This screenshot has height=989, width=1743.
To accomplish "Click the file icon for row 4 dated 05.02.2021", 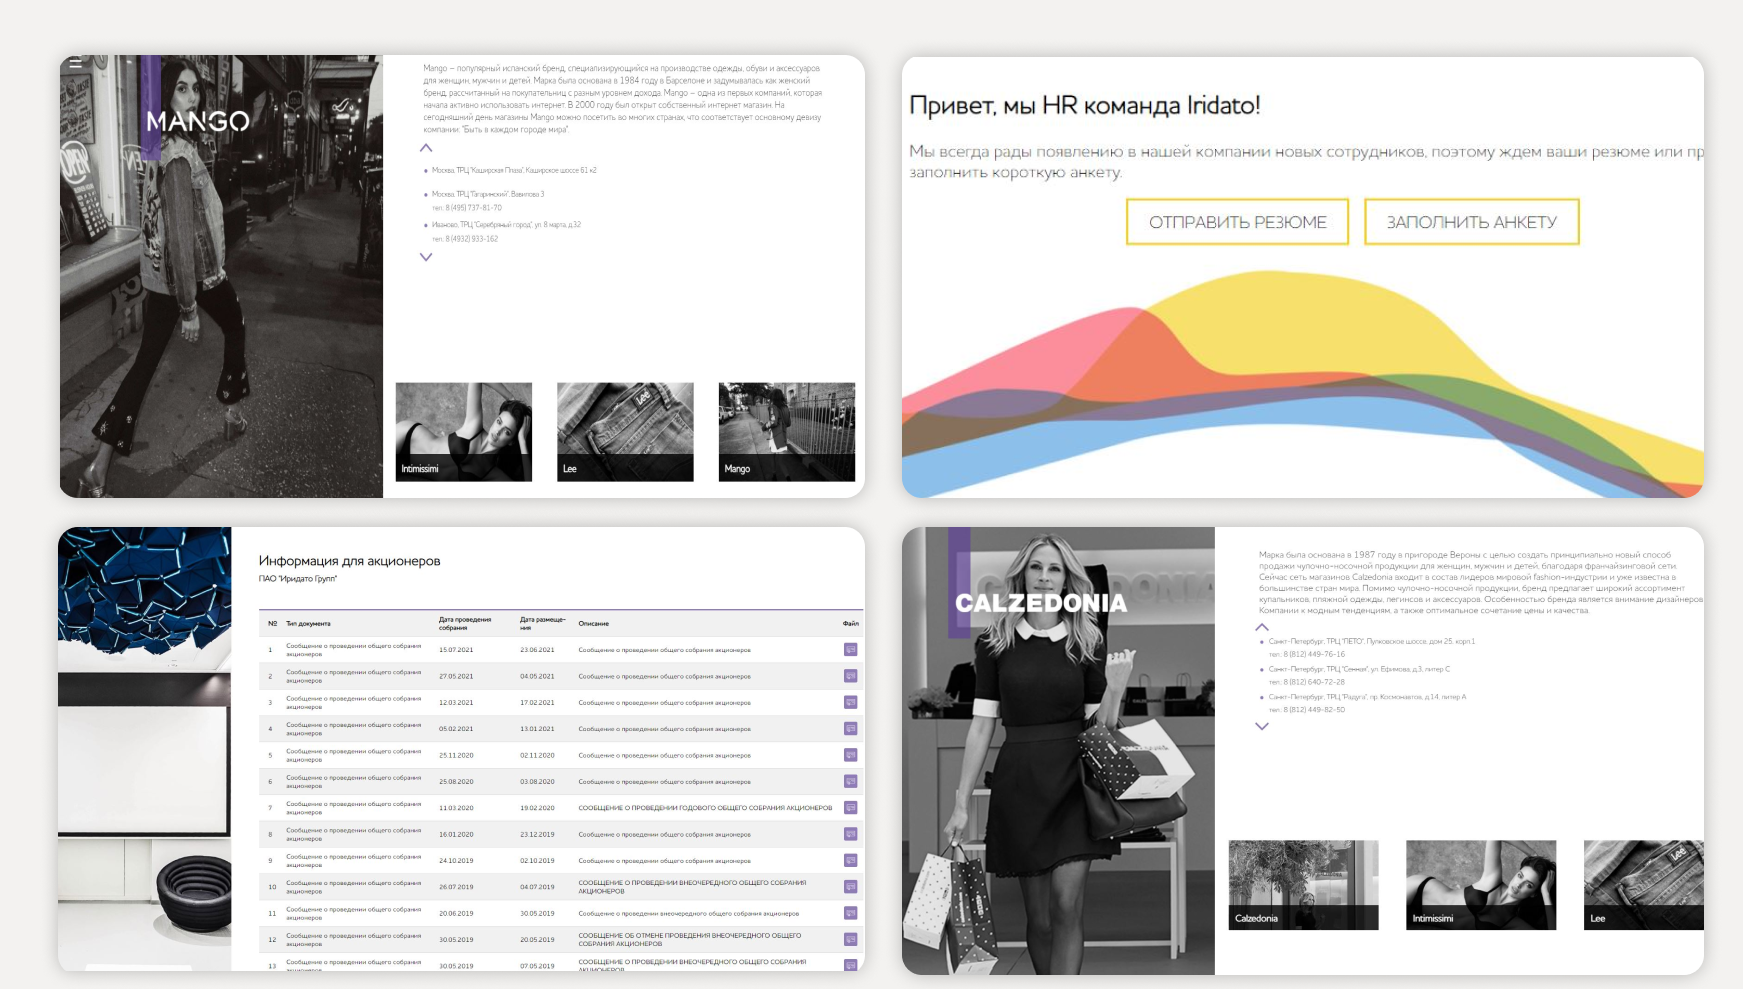I will (x=850, y=729).
